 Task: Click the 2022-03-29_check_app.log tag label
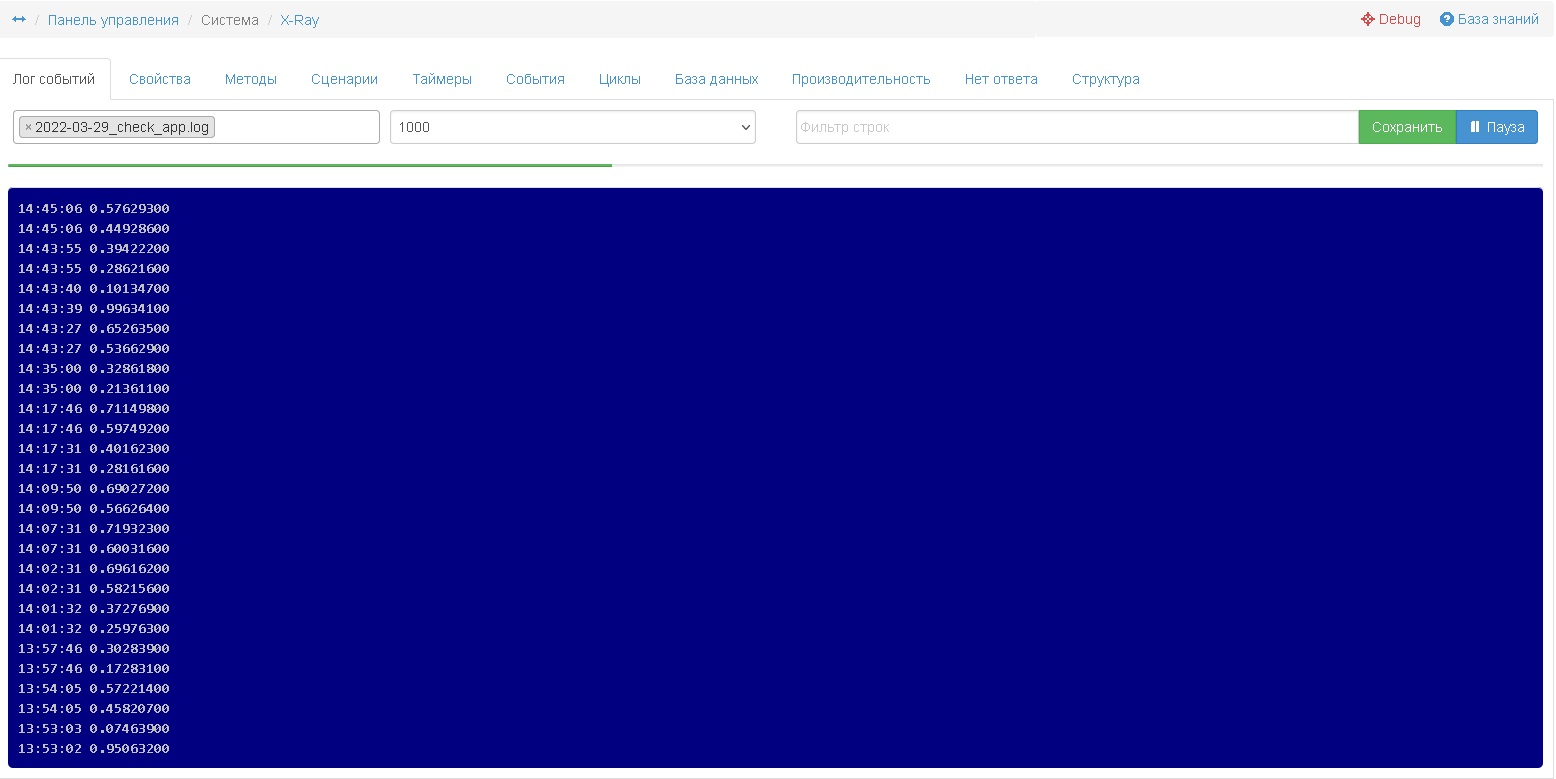pyautogui.click(x=122, y=127)
